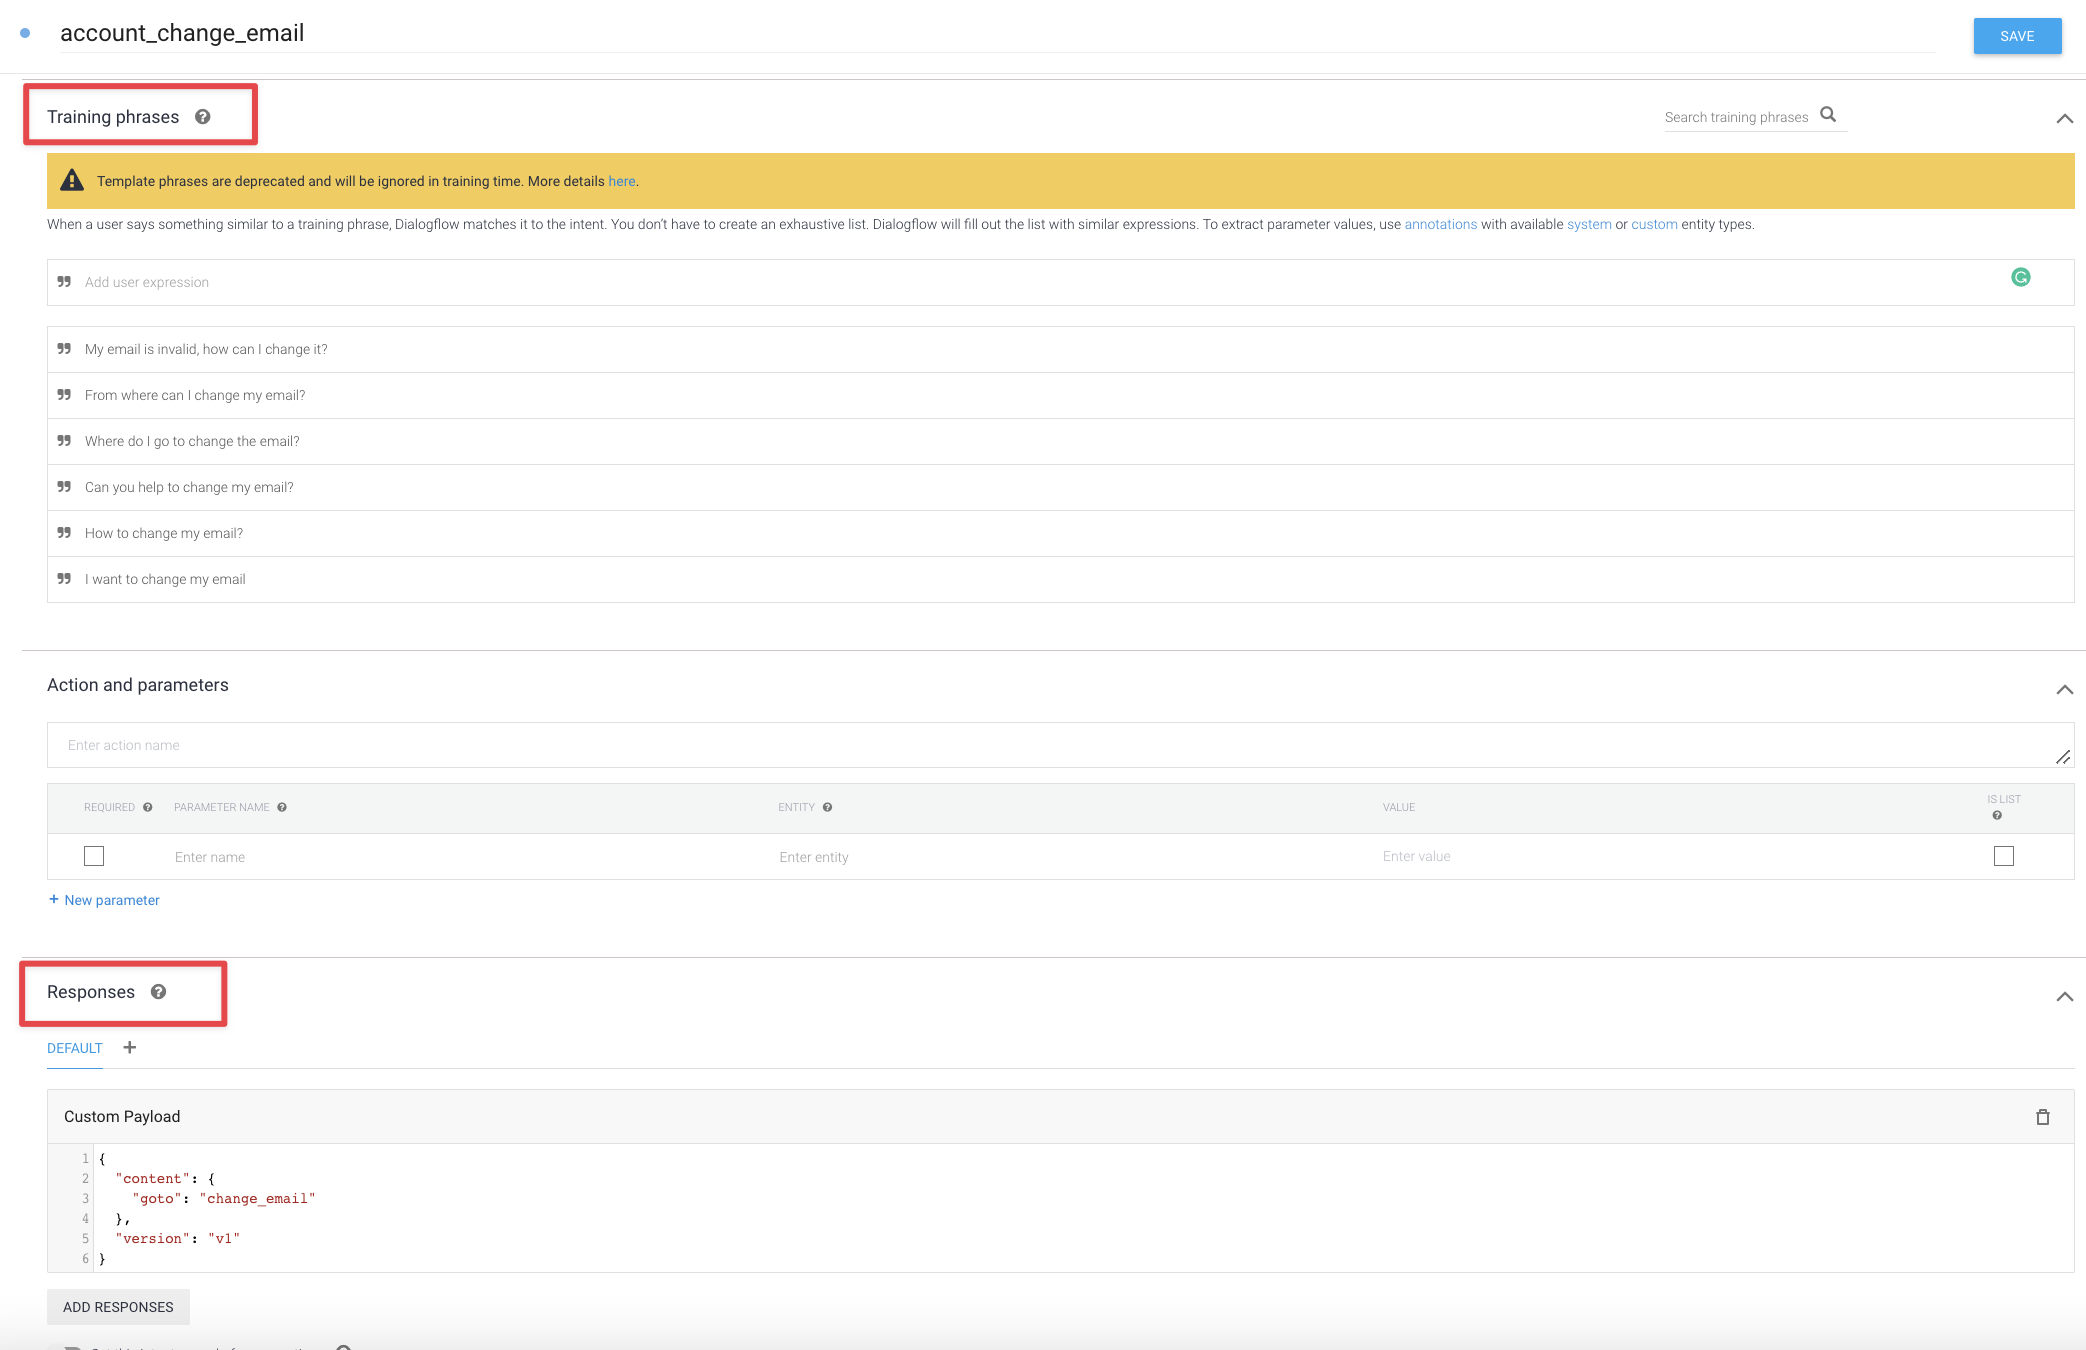Open the custom entity types link
The width and height of the screenshot is (2086, 1350).
1654,224
